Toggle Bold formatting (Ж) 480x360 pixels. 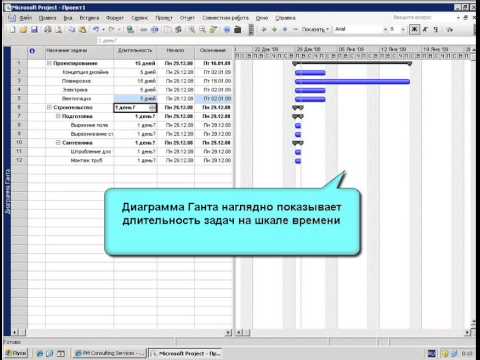[x=414, y=29]
